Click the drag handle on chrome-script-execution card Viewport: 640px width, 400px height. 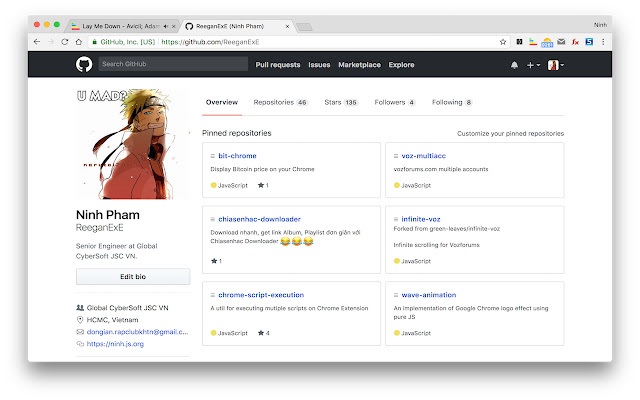213,295
